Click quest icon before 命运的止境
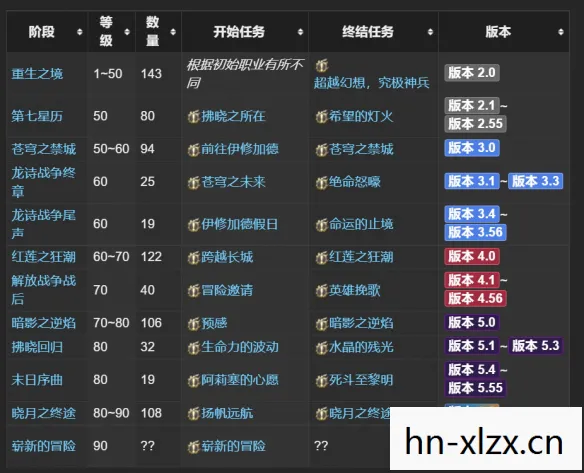 click(322, 225)
